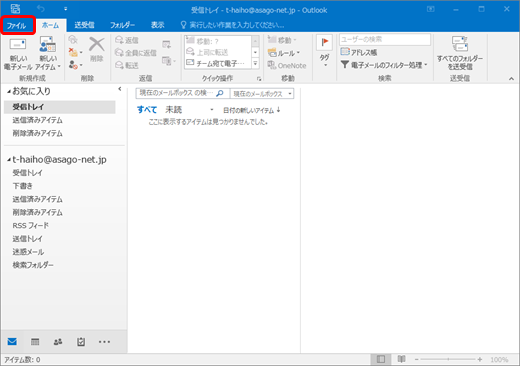Open the 下書き folder
The height and width of the screenshot is (366, 520).
[x=22, y=186]
